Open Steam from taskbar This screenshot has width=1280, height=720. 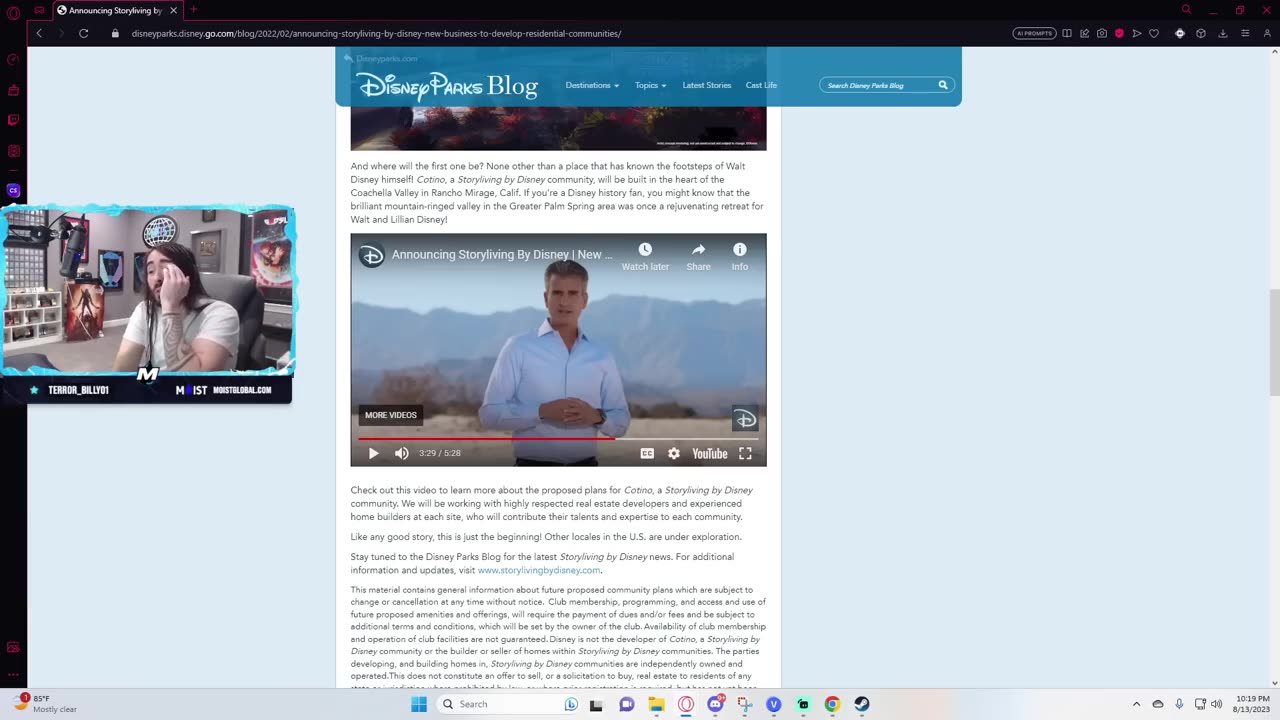click(861, 704)
